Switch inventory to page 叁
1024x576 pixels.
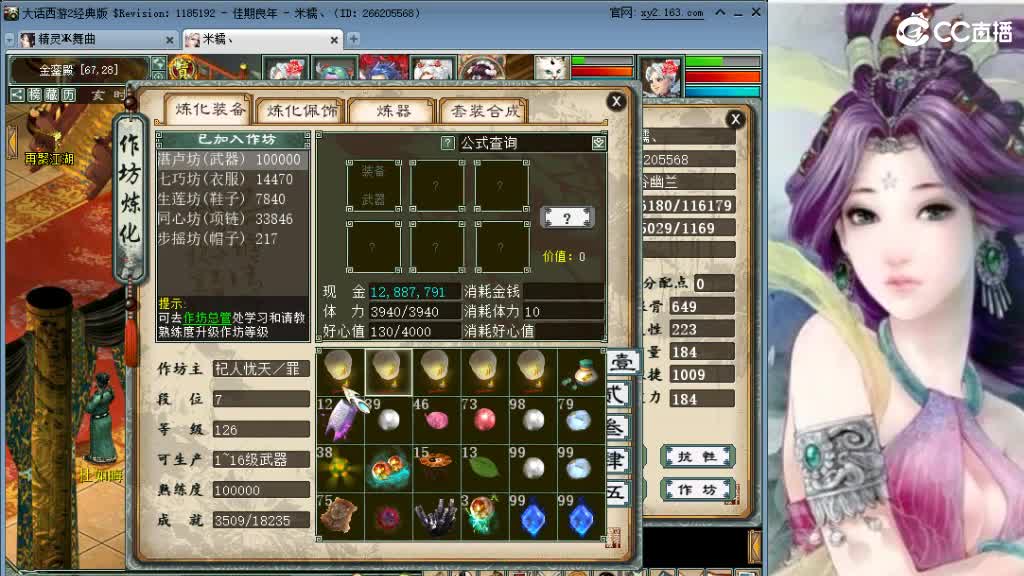tap(618, 428)
